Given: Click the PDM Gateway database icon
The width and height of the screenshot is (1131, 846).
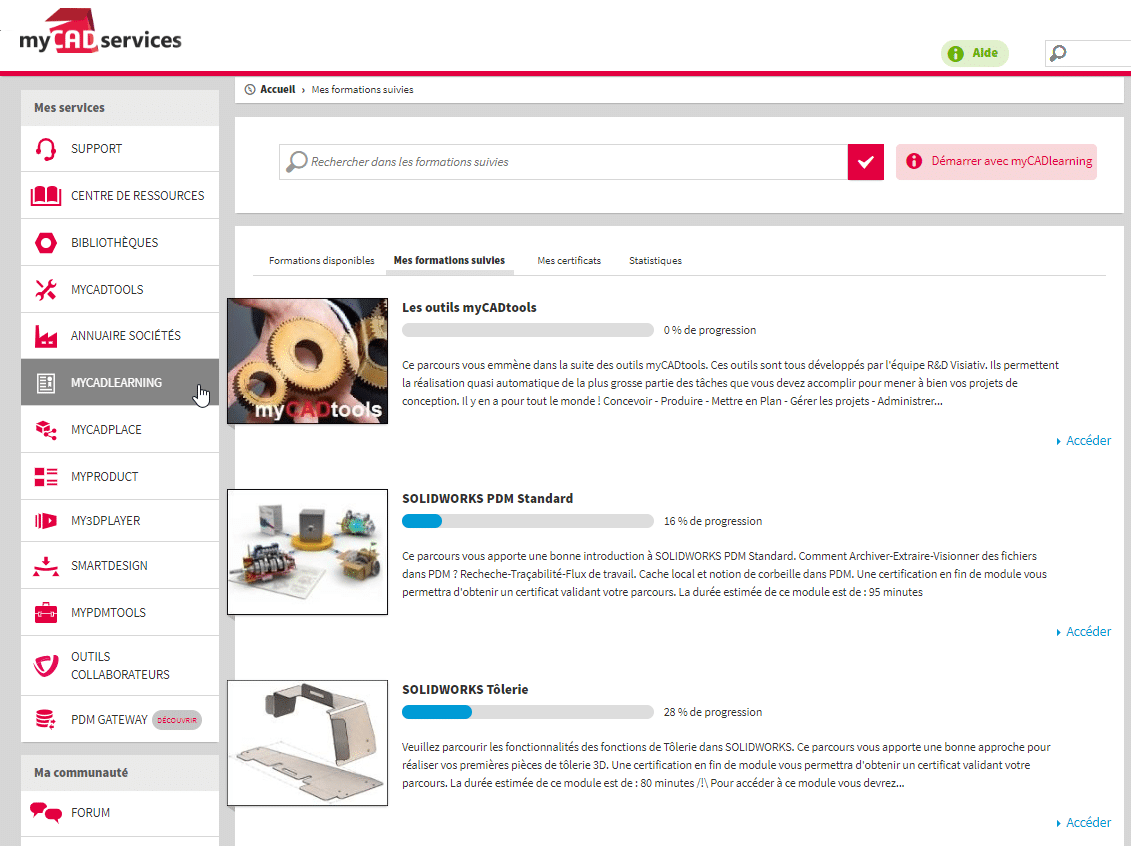Looking at the screenshot, I should [45, 720].
